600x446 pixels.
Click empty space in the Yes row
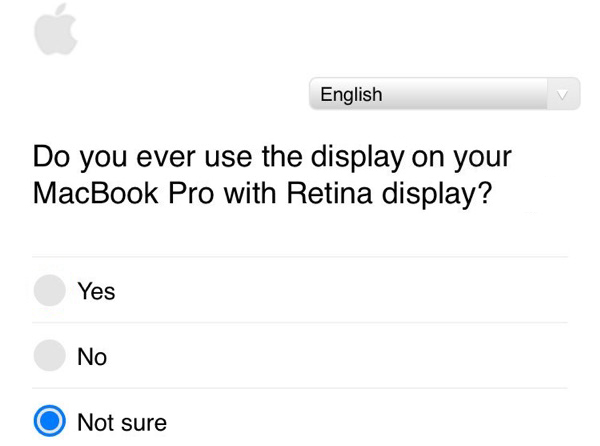click(350, 291)
